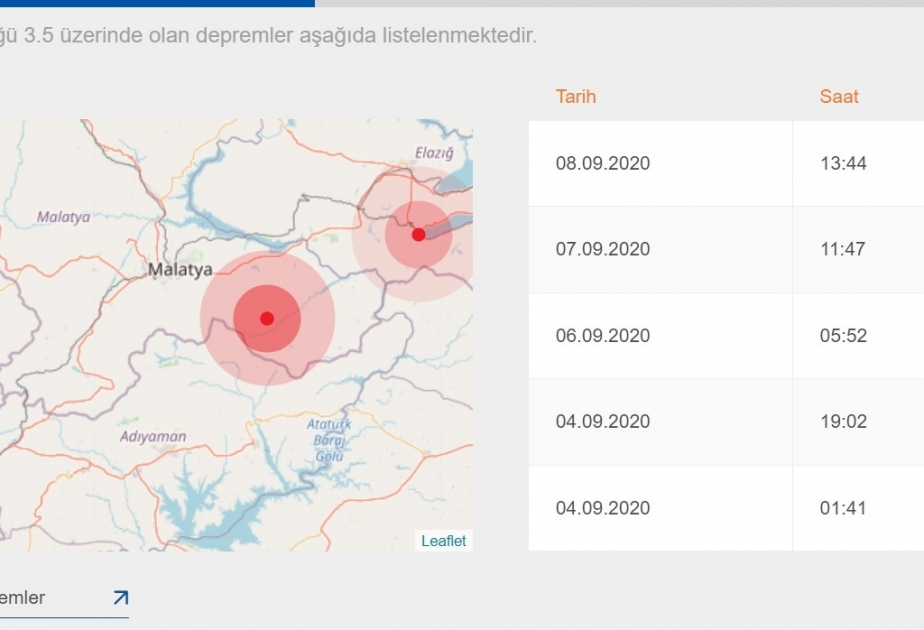Screen dimensions: 924x630
Task: Click the bold Malatya city label on map
Action: [180, 270]
